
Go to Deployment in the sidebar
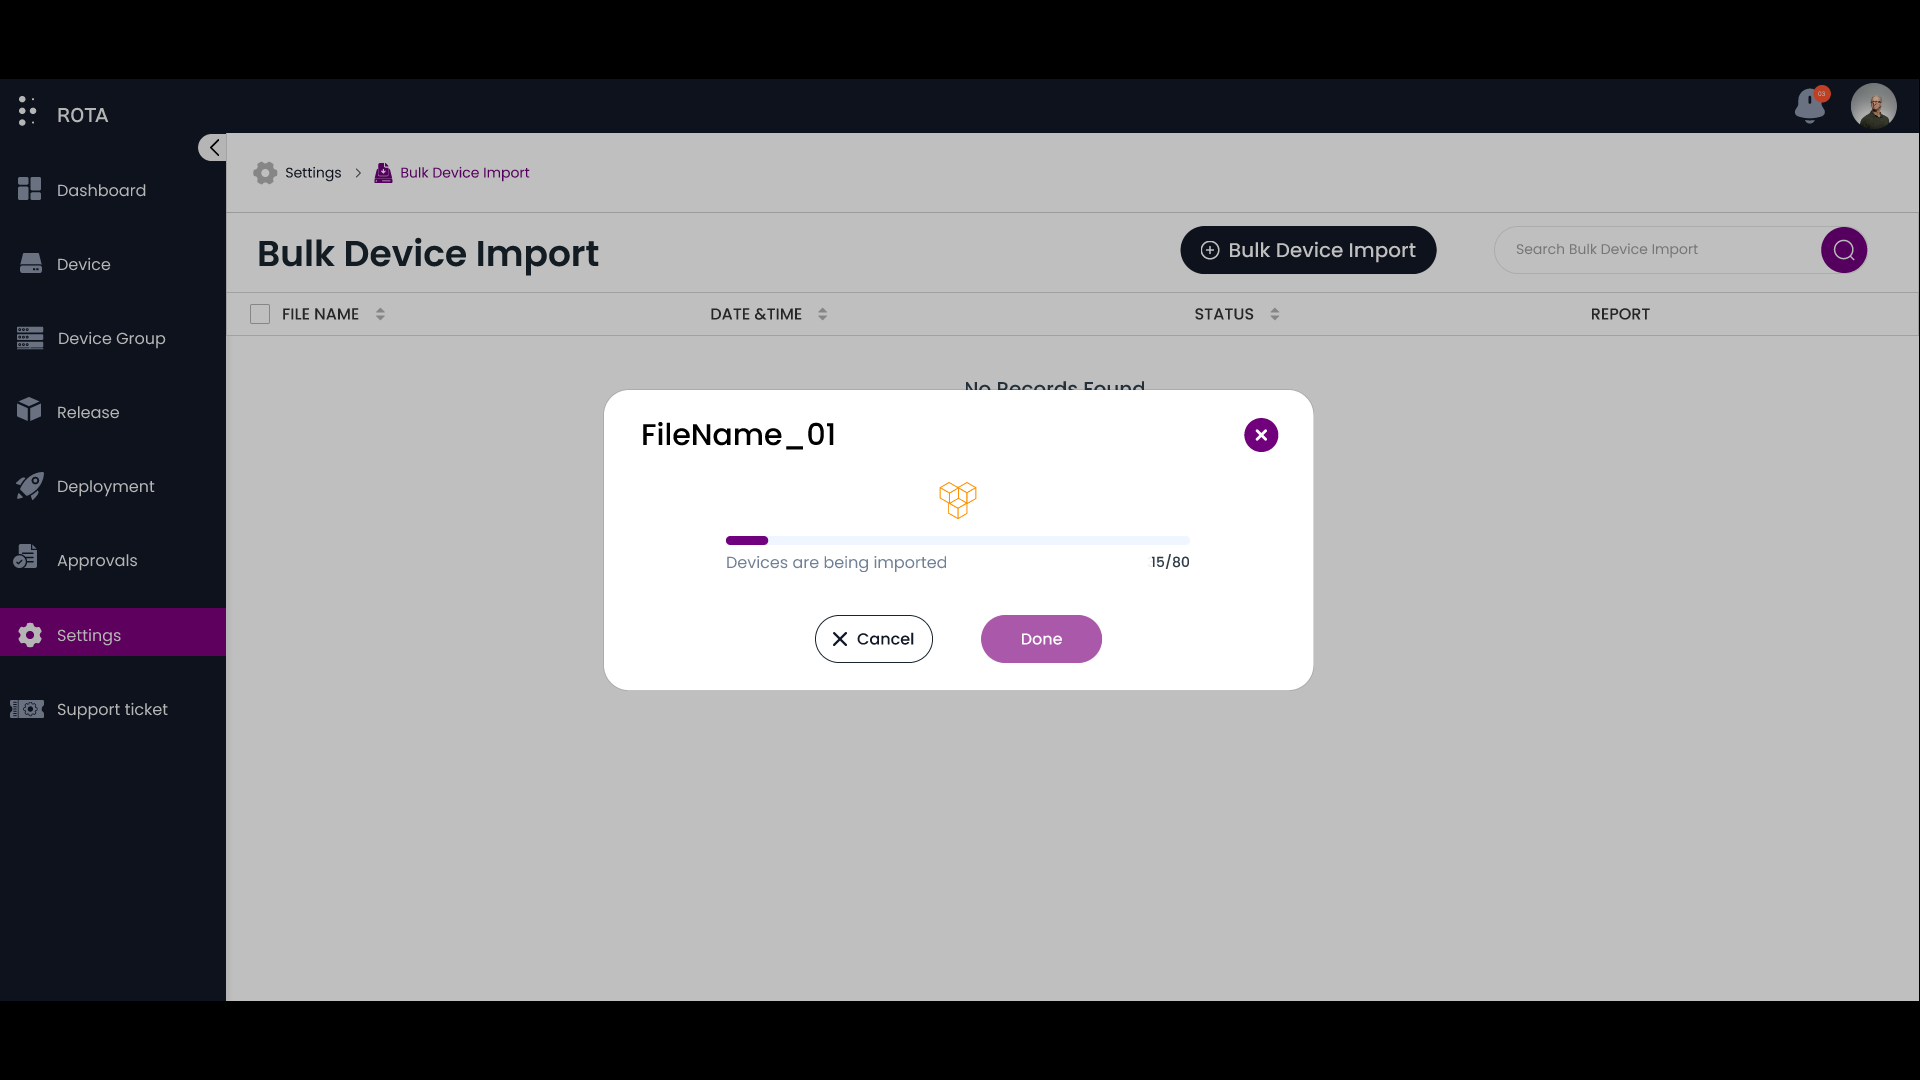pyautogui.click(x=105, y=486)
